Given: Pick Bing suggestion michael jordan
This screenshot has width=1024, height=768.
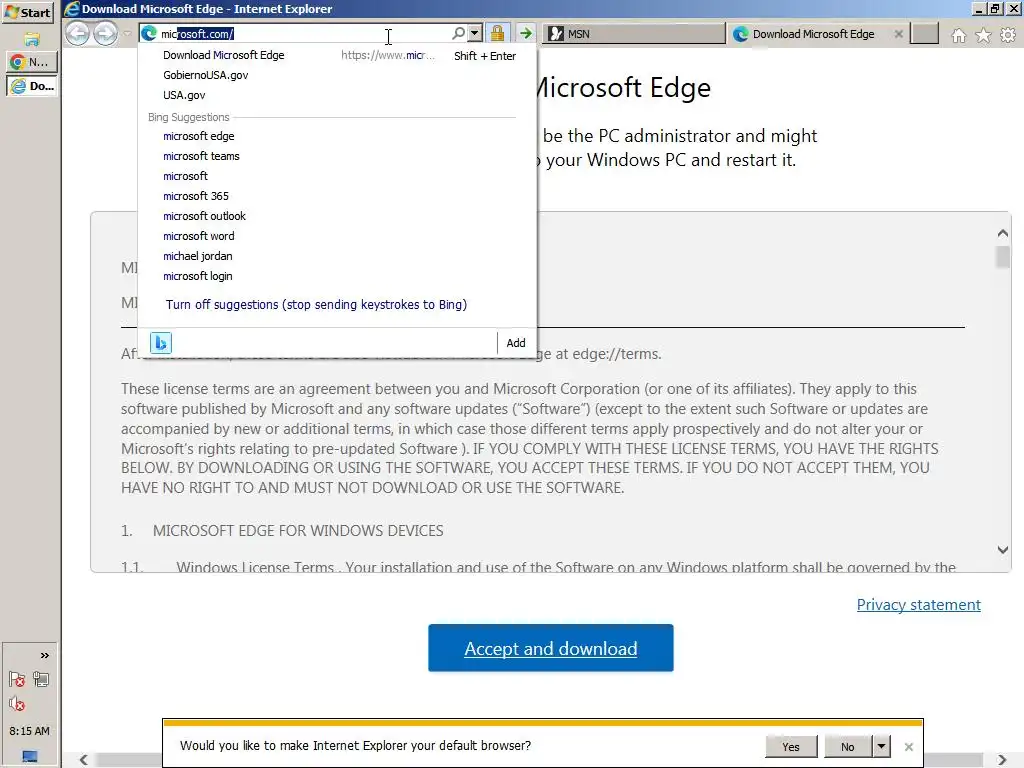Looking at the screenshot, I should point(339,256).
